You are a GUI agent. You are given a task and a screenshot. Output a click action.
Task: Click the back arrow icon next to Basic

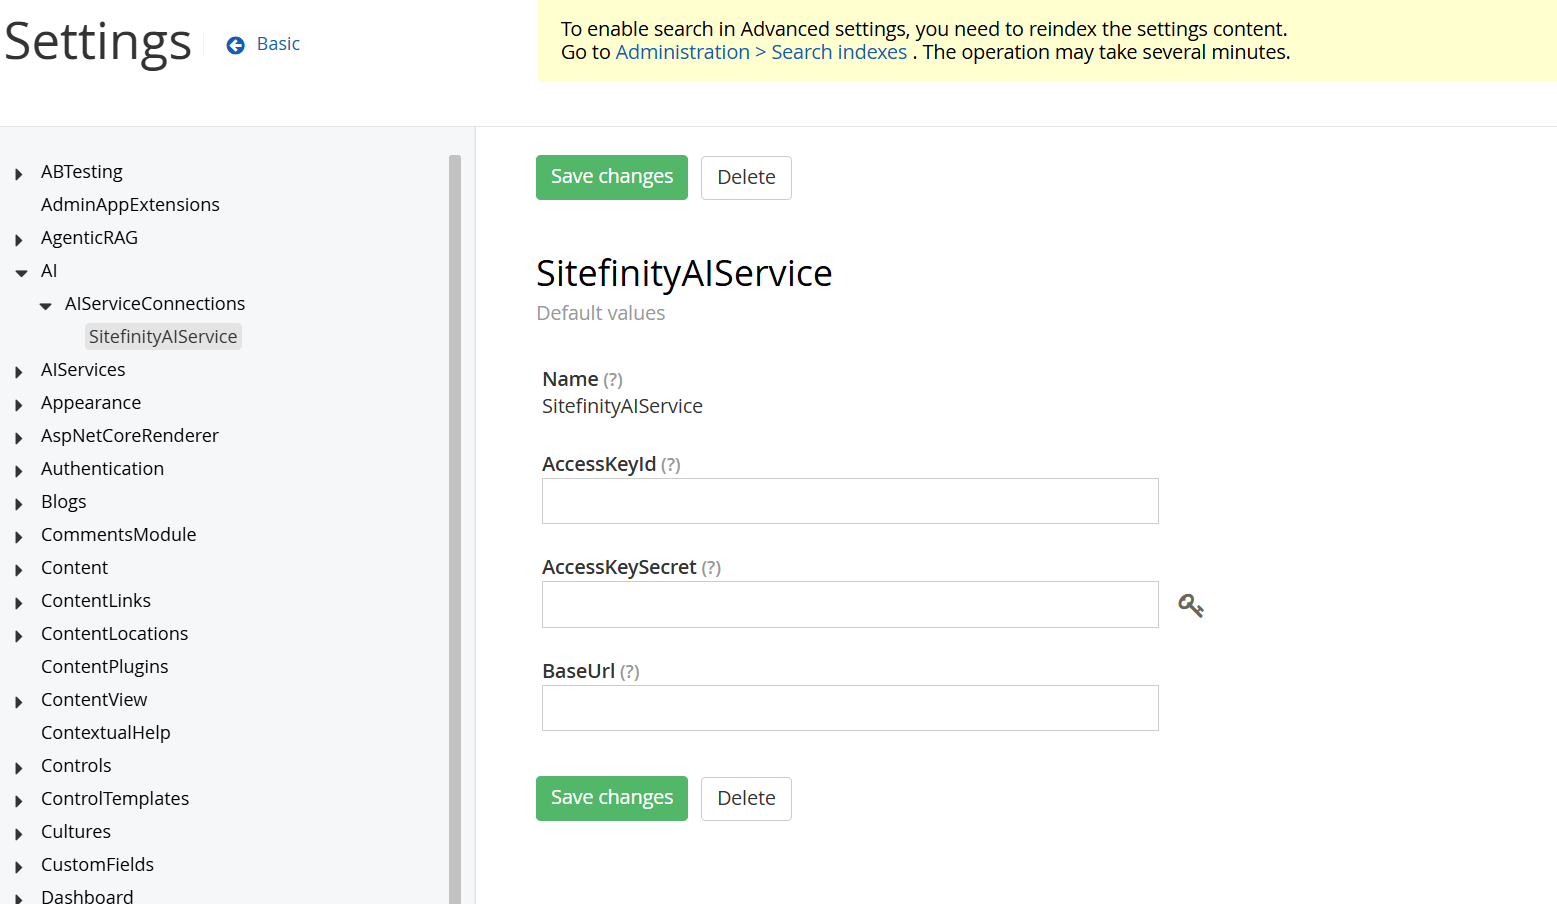click(236, 45)
